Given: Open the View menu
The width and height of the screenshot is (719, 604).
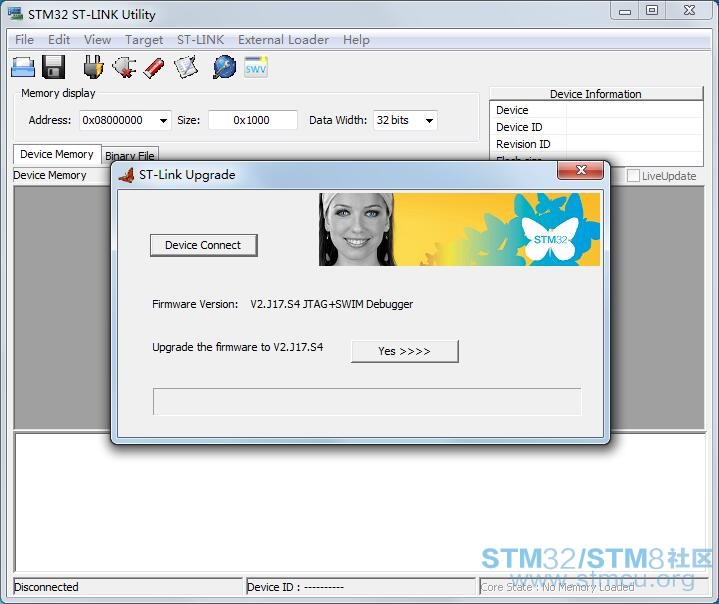Looking at the screenshot, I should click(x=97, y=40).
